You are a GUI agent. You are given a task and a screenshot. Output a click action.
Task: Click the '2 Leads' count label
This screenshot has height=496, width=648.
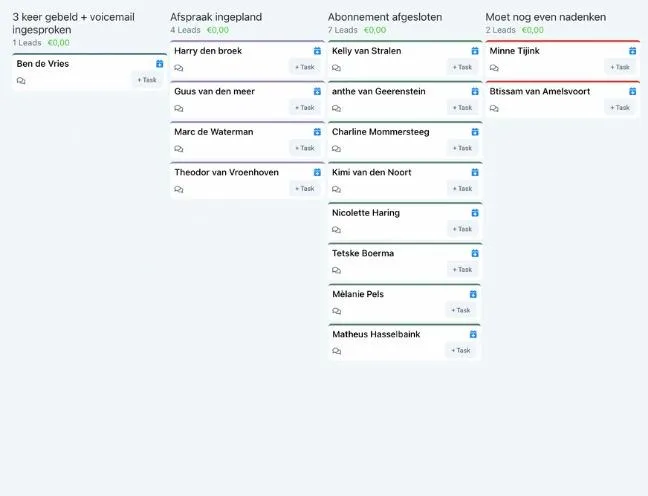[500, 30]
